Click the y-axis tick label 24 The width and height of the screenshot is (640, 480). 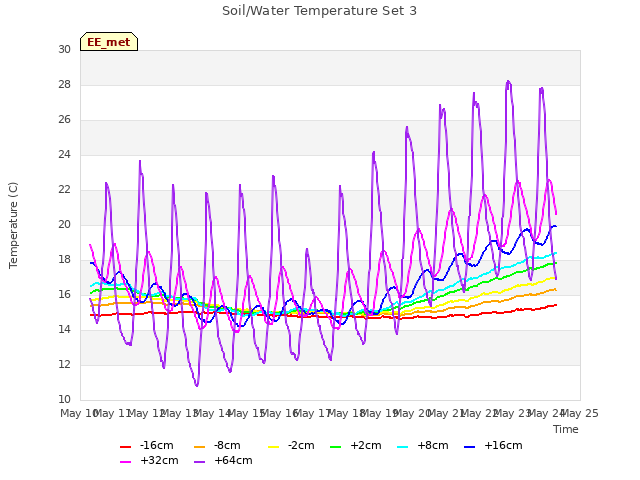64,155
